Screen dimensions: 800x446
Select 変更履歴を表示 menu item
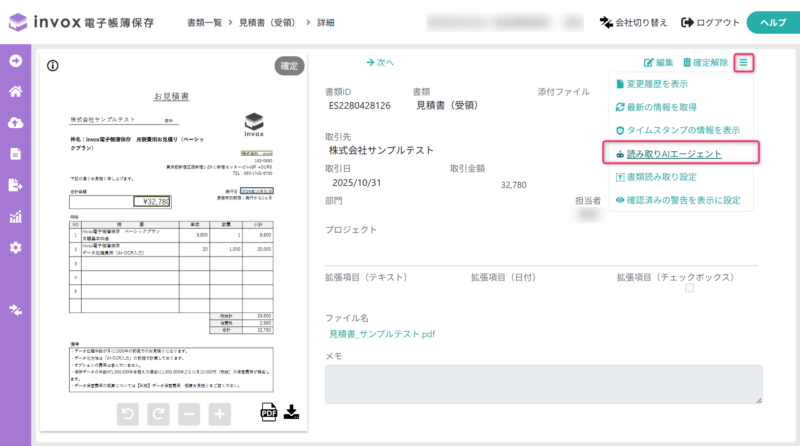pyautogui.click(x=652, y=84)
